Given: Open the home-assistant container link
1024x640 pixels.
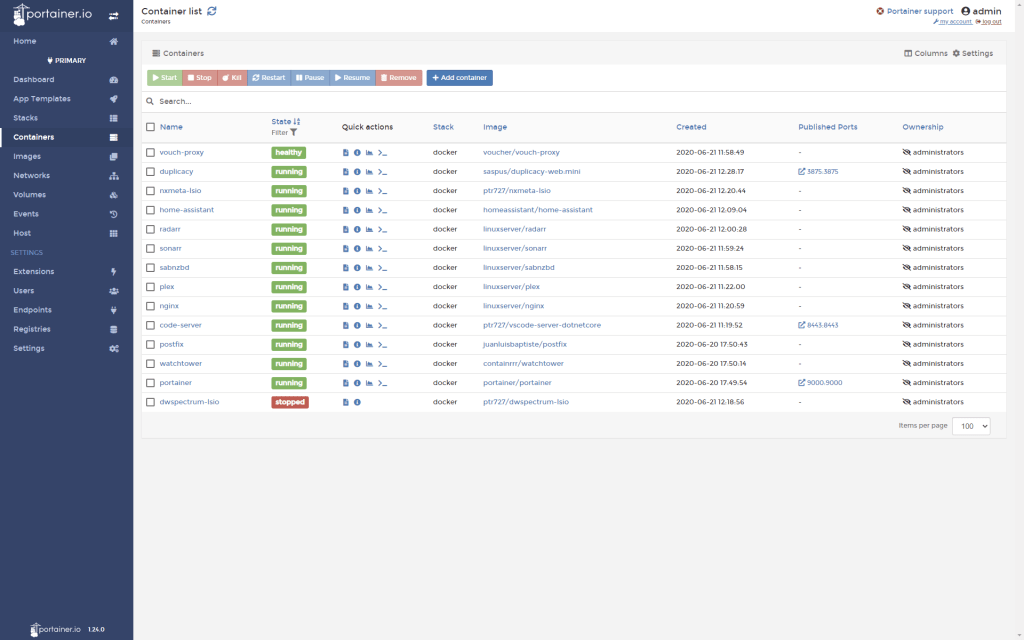Looking at the screenshot, I should pos(186,210).
